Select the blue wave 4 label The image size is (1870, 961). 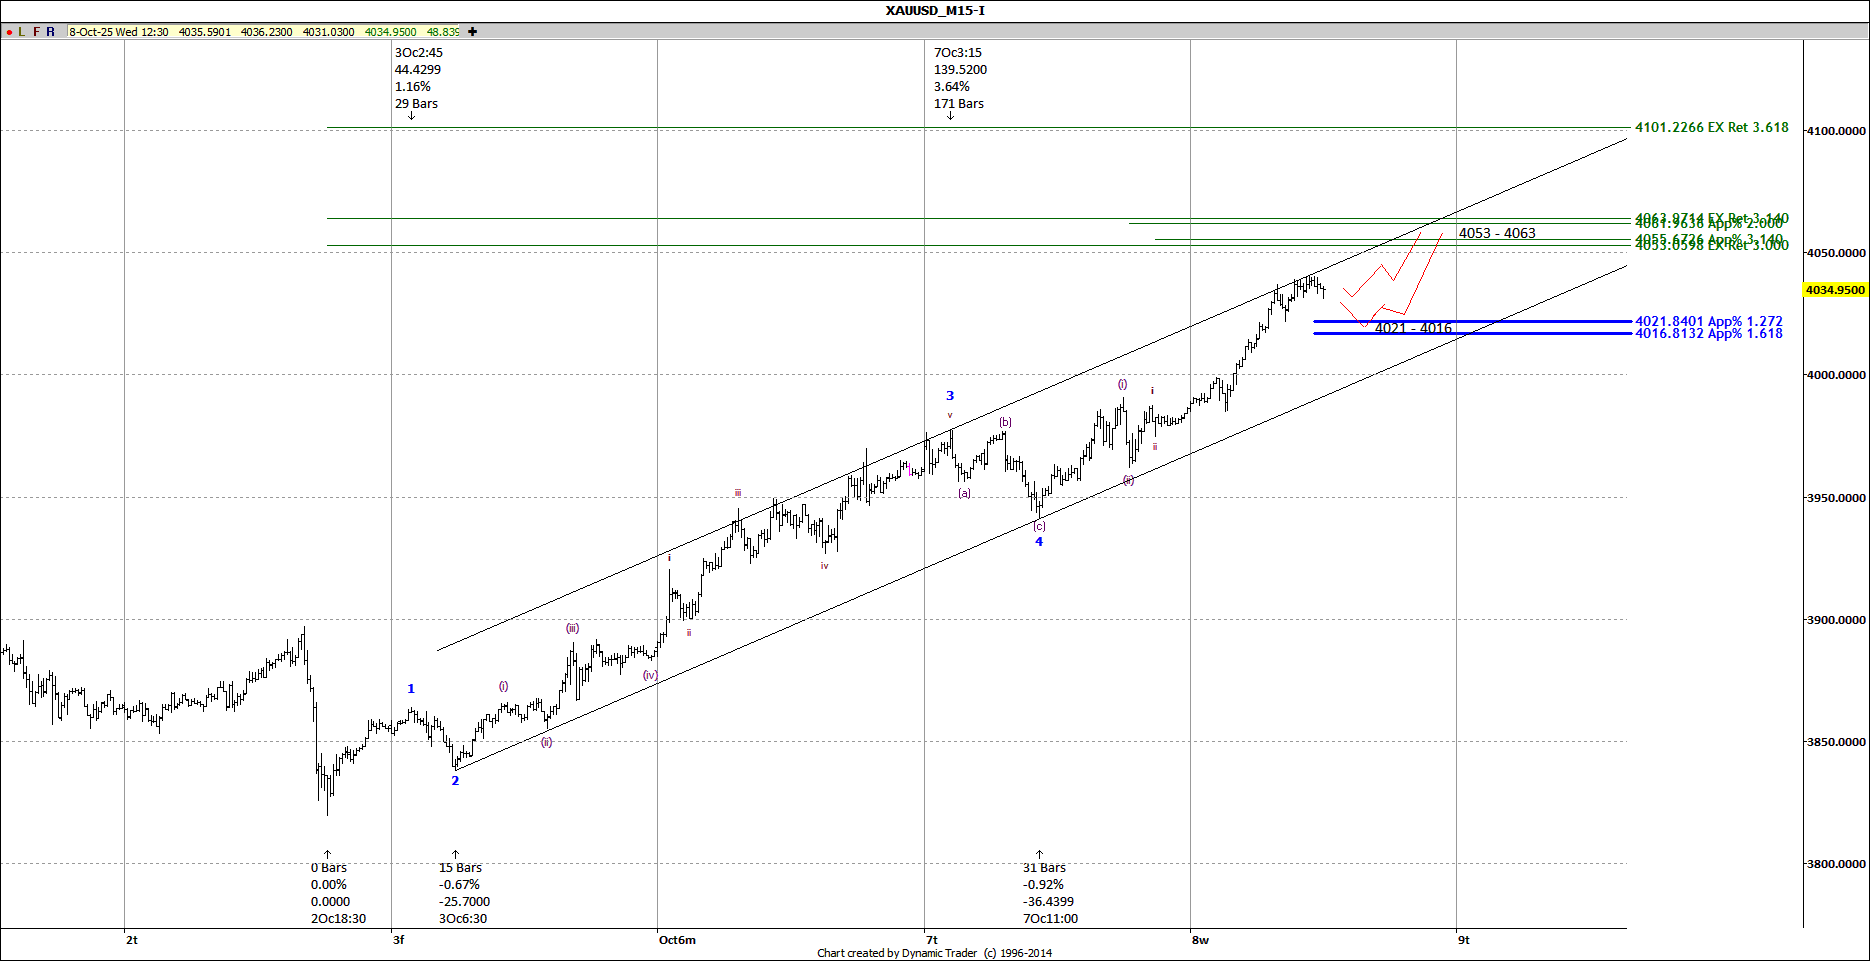click(1039, 542)
